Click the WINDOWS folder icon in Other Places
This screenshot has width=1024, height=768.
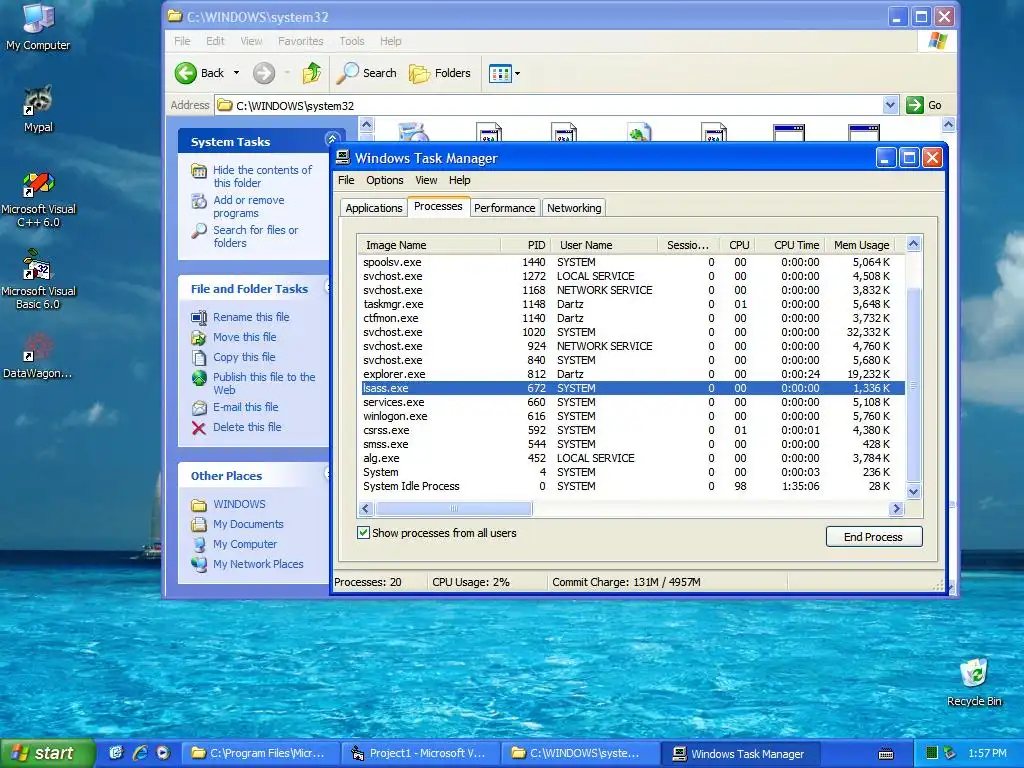(x=199, y=505)
